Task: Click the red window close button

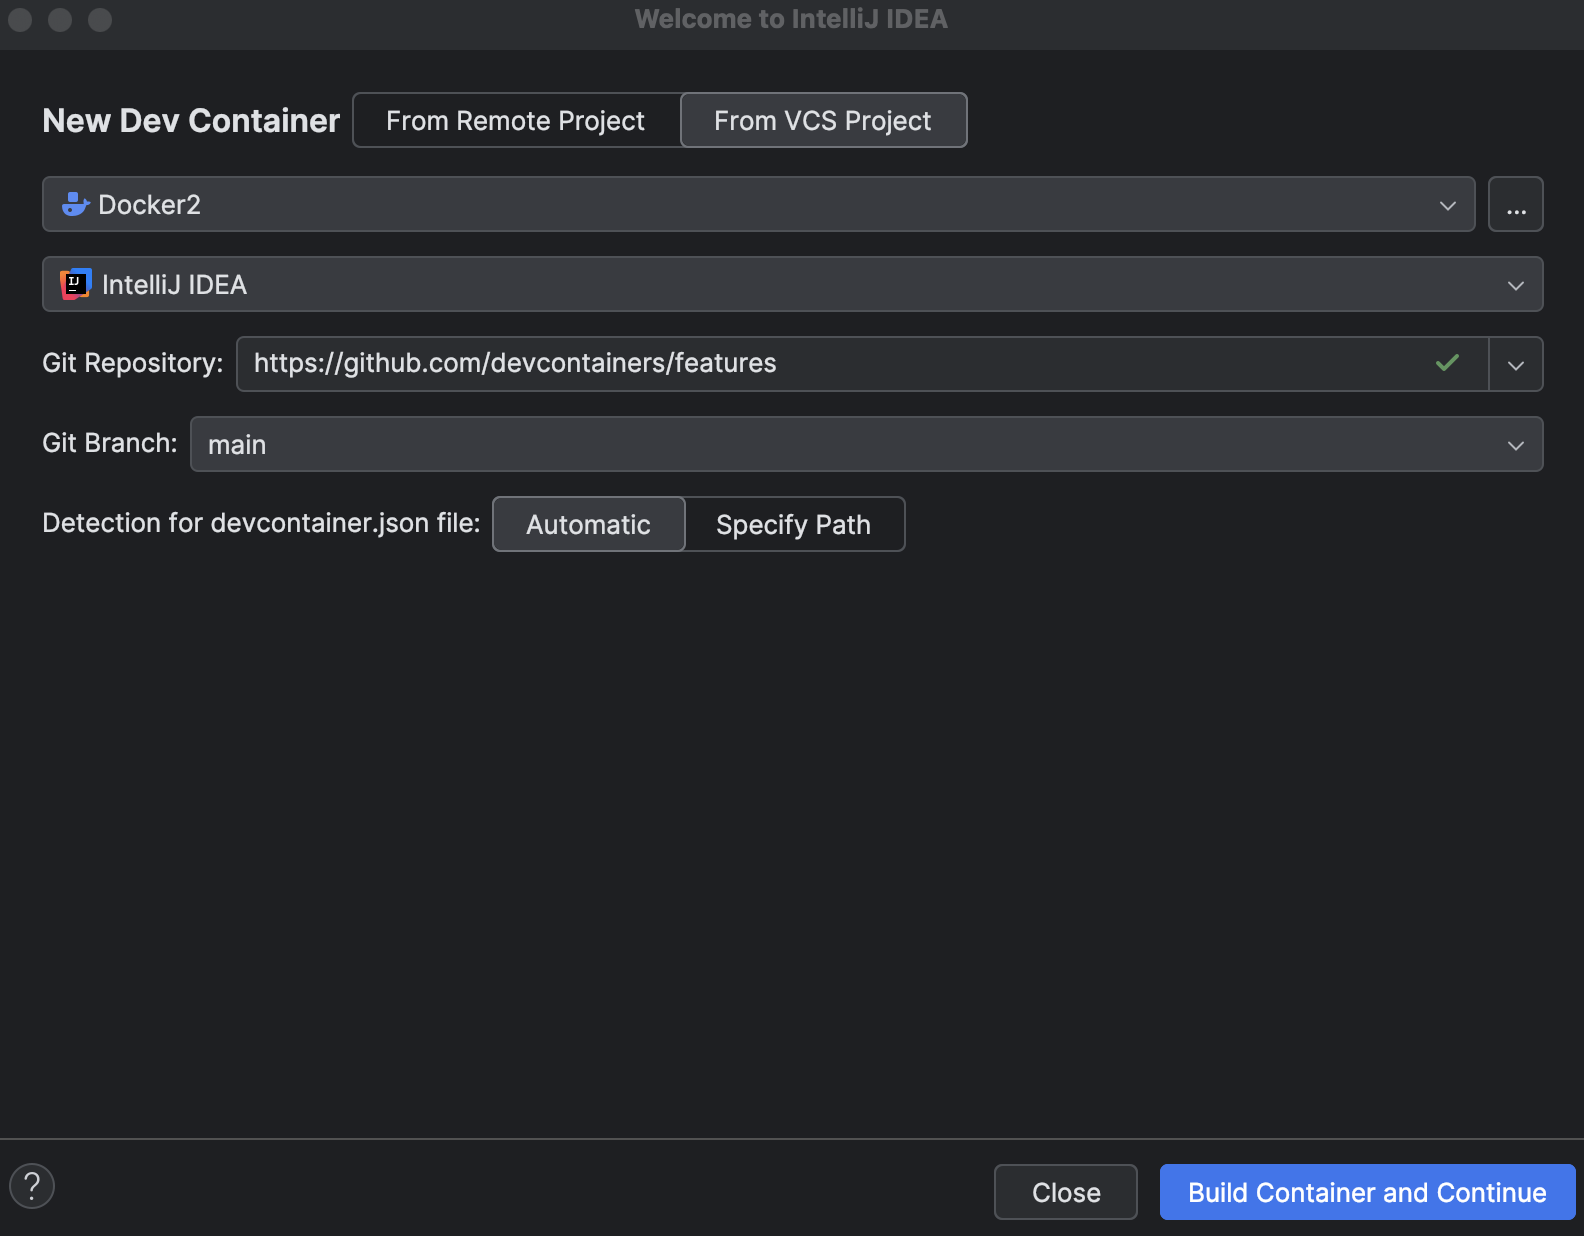Action: 20,20
